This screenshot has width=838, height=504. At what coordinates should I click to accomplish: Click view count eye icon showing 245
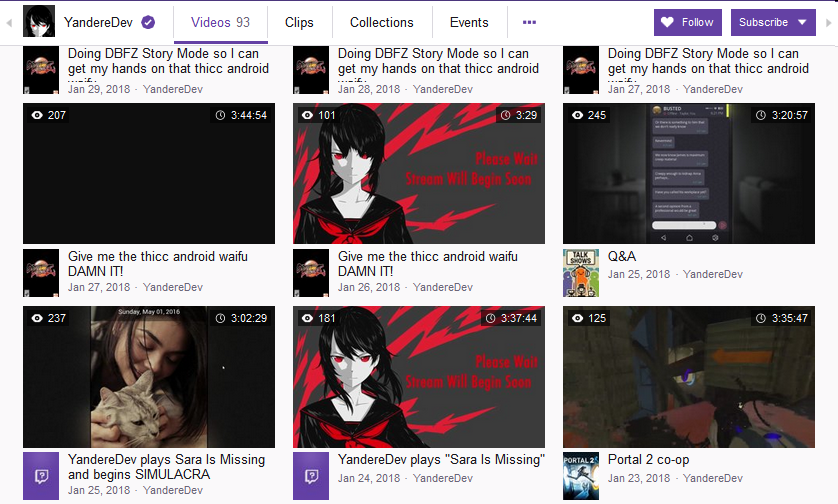[x=577, y=115]
